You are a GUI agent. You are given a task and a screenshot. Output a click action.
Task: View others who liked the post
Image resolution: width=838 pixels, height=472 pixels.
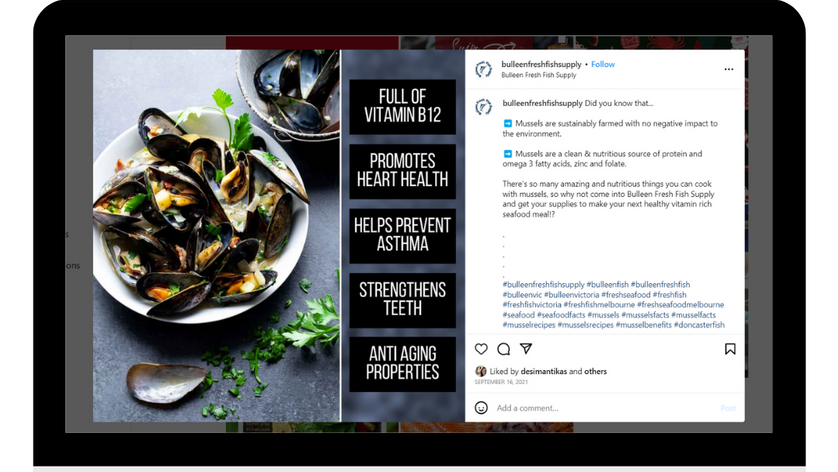[595, 371]
